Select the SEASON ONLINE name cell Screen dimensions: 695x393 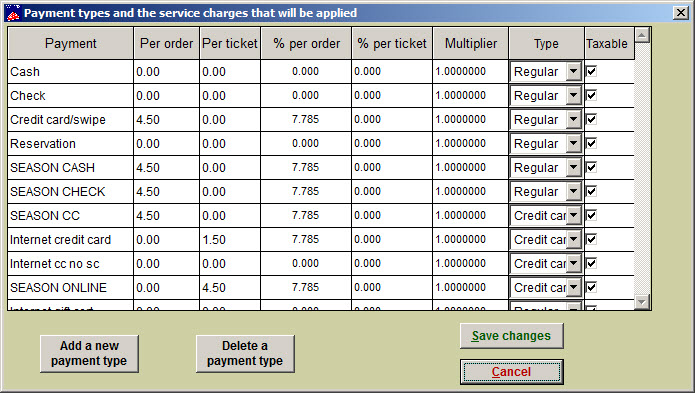(x=70, y=287)
